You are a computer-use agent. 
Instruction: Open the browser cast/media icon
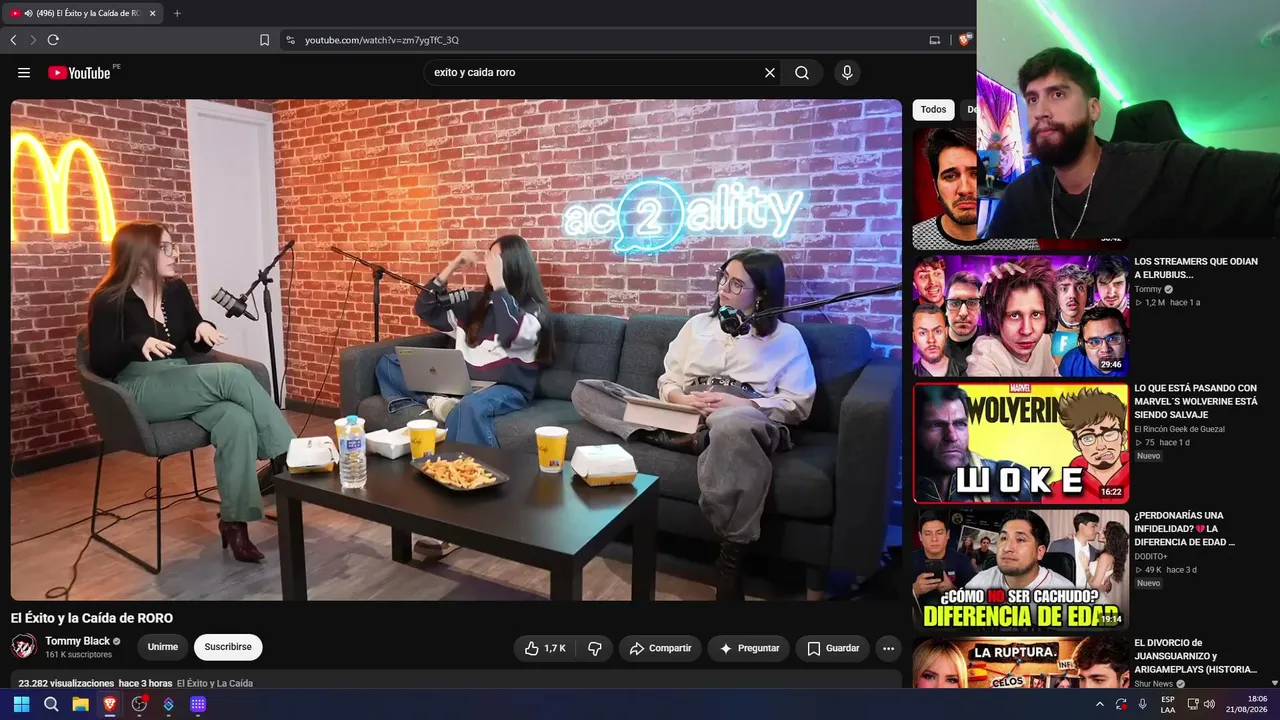click(935, 40)
